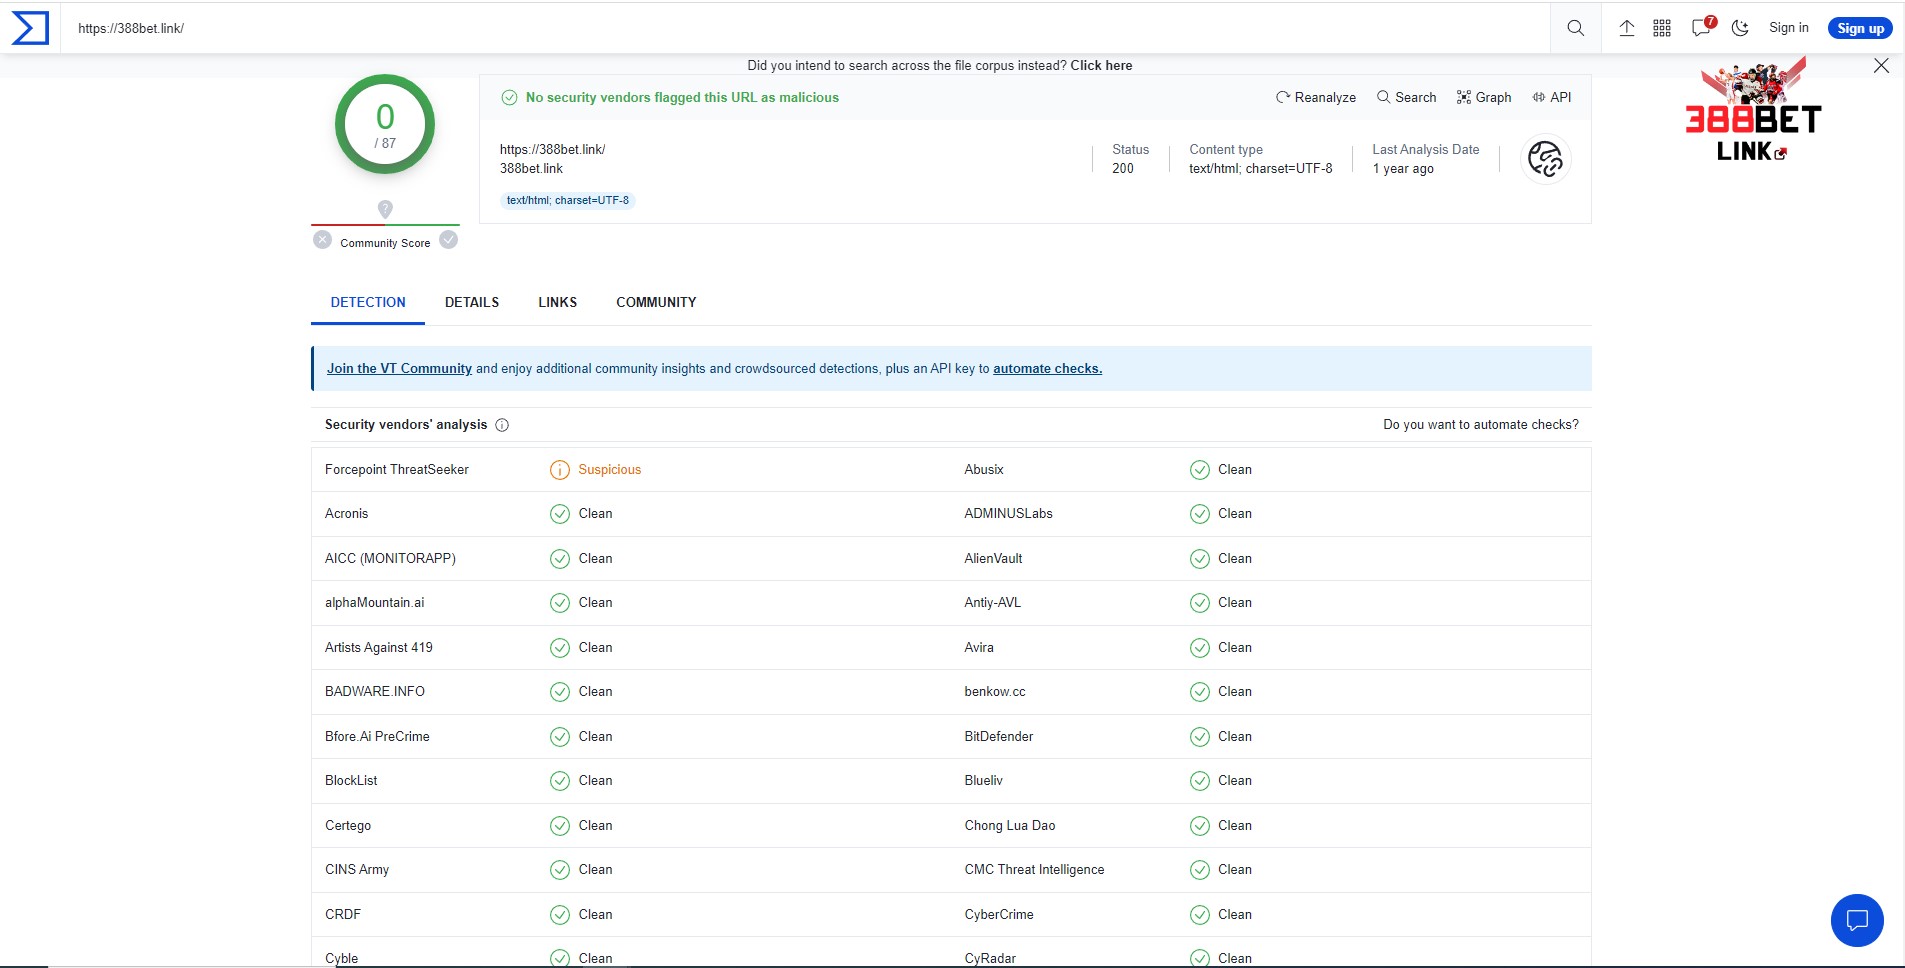Image resolution: width=1905 pixels, height=968 pixels.
Task: Vote positive with the community score check icon
Action: (x=449, y=240)
